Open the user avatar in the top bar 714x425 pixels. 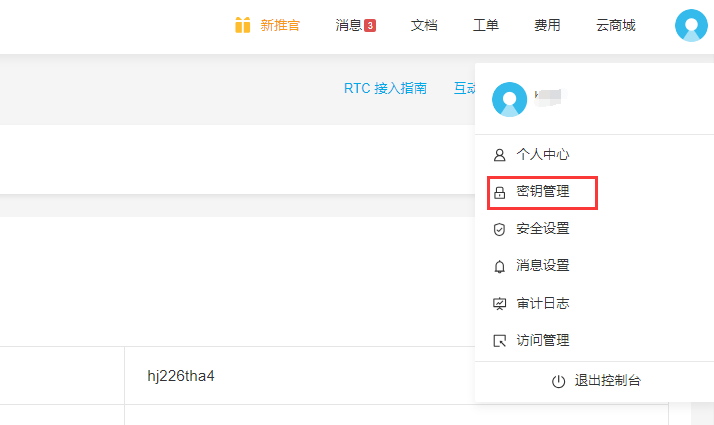[x=691, y=25]
